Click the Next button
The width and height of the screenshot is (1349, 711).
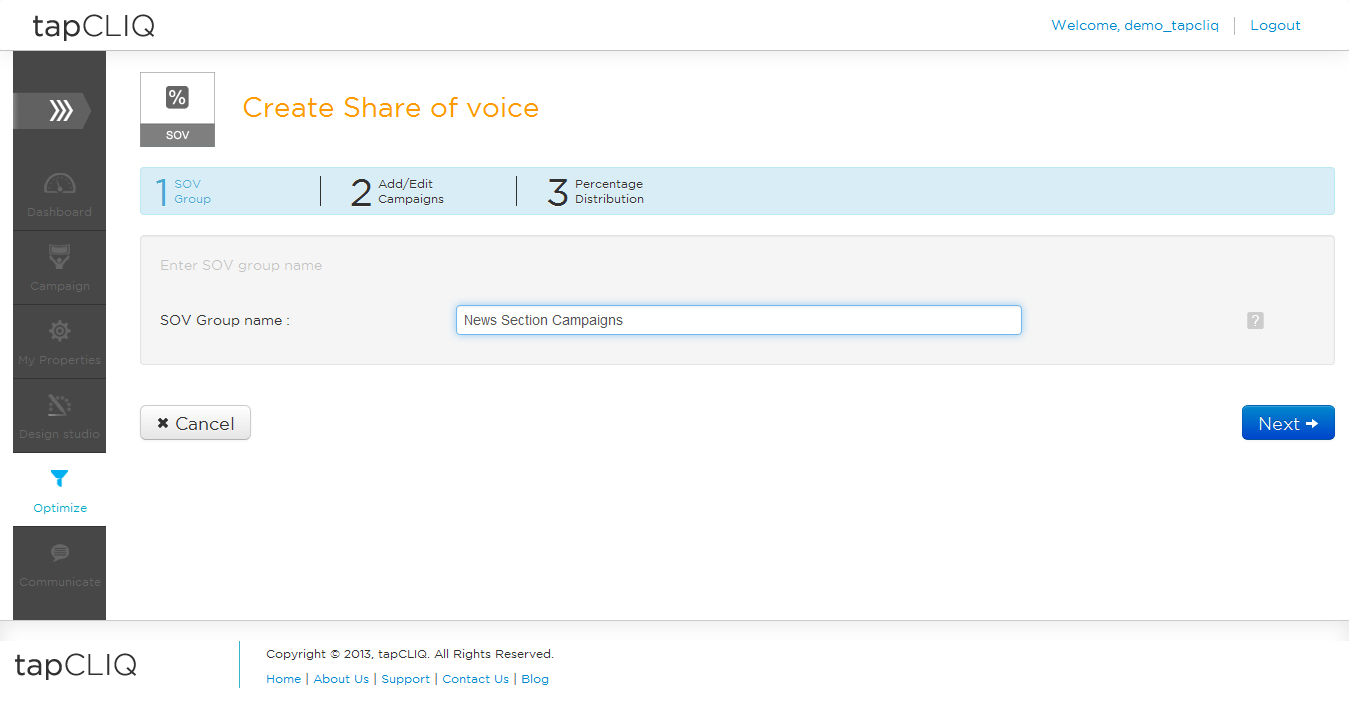tap(1288, 423)
